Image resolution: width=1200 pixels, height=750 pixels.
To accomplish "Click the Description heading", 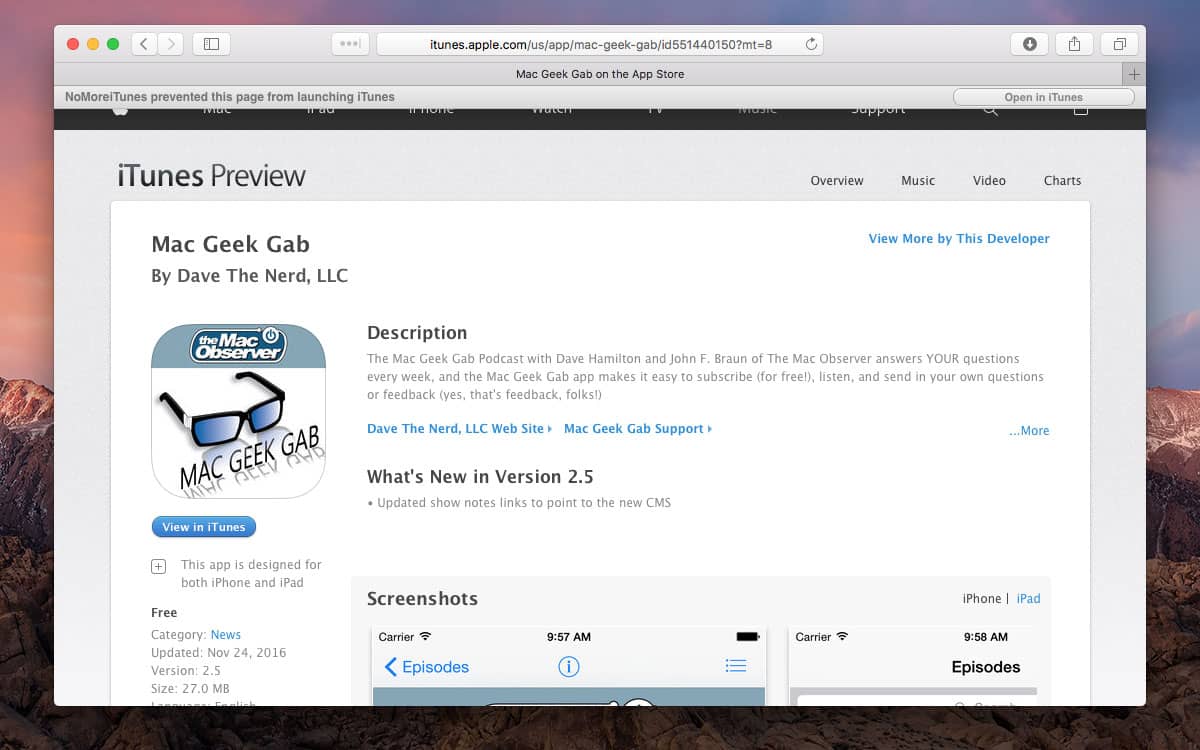I will (x=417, y=333).
